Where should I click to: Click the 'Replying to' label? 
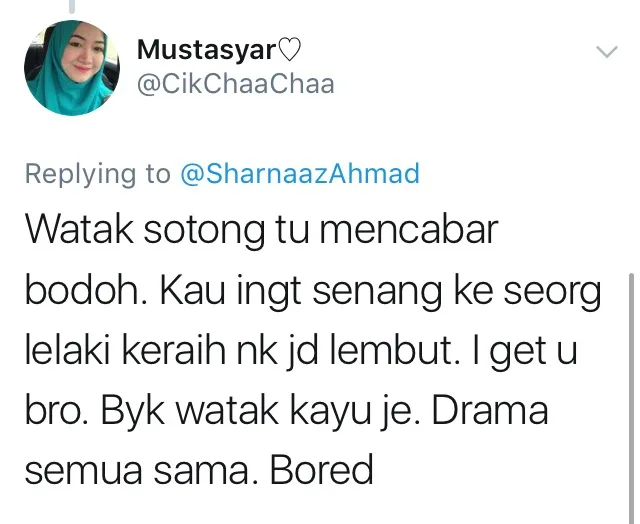[x=98, y=174]
